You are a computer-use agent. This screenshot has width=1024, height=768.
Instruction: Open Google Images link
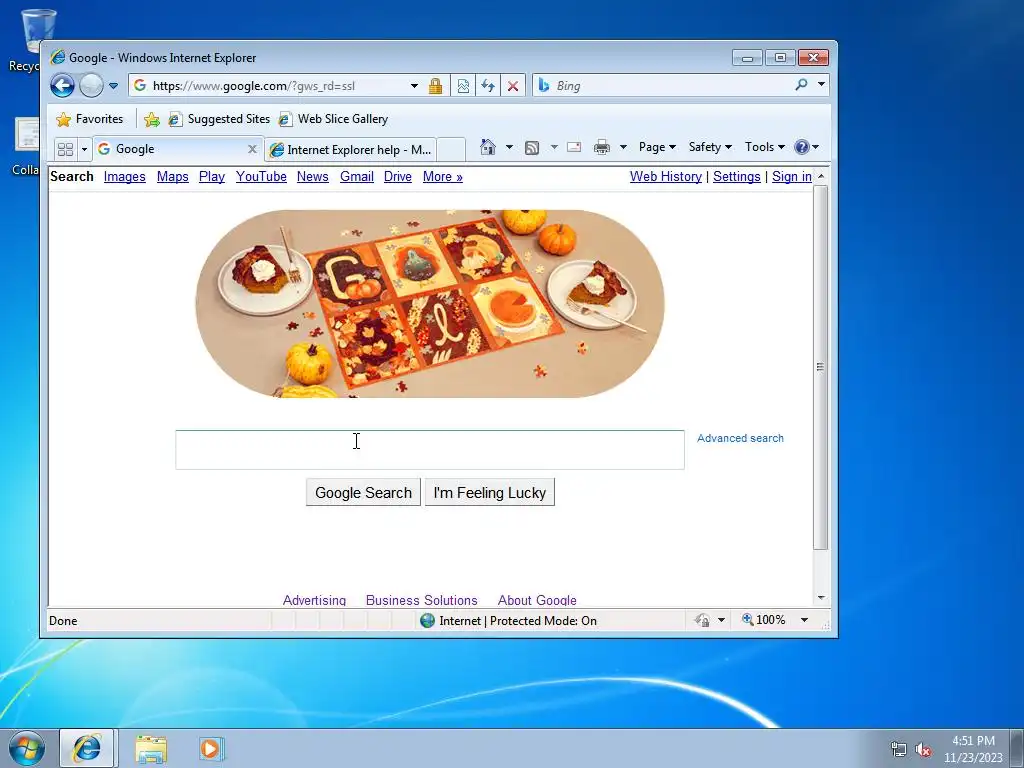pyautogui.click(x=125, y=177)
